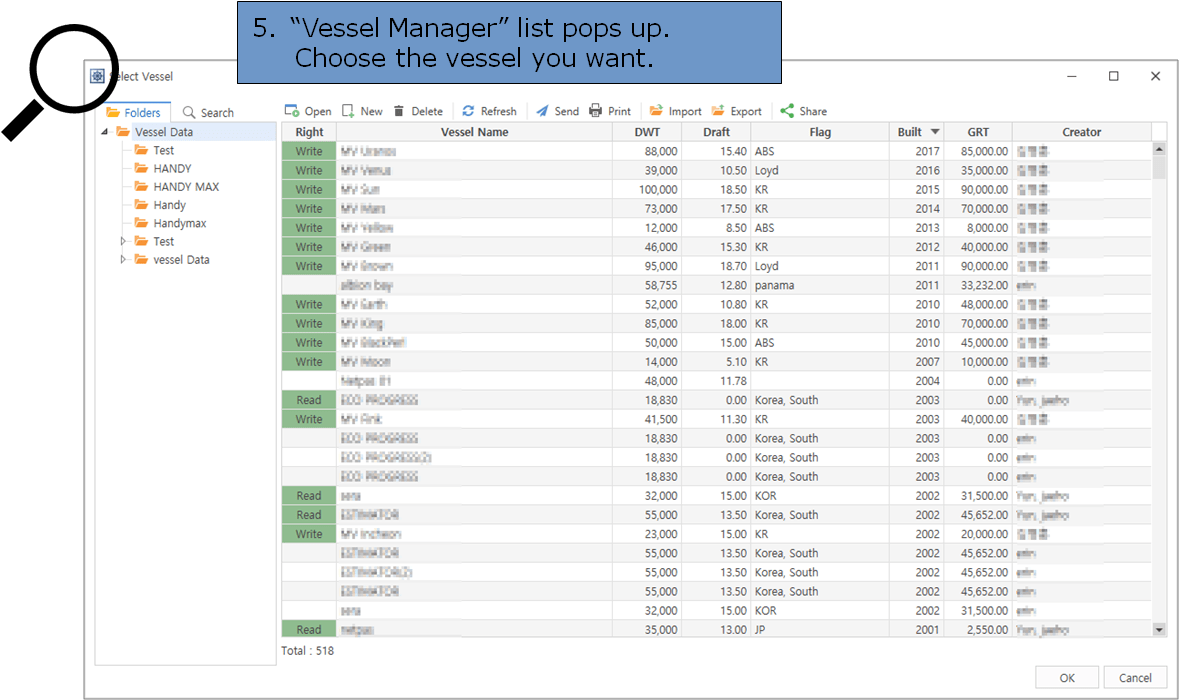Screen dimensions: 1179x700
Task: Select the Write entry for MV Incheon
Action: click(x=308, y=533)
